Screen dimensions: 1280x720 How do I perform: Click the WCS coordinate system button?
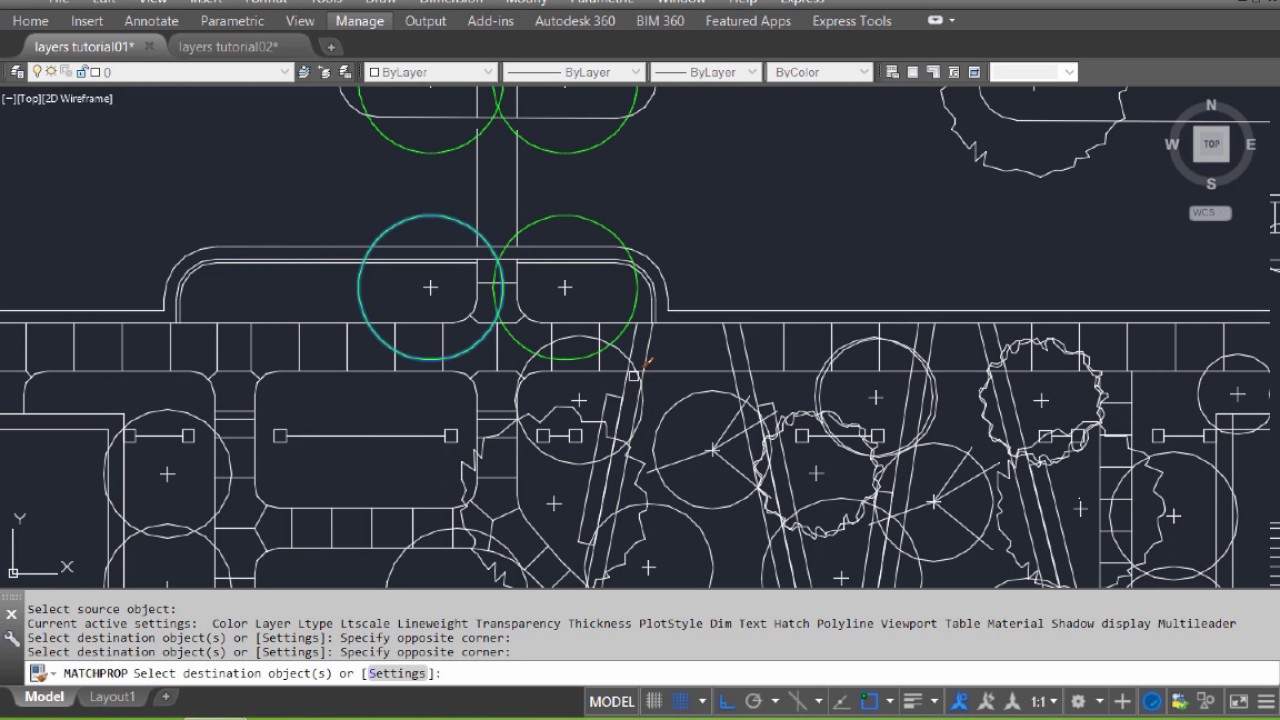(x=1210, y=212)
